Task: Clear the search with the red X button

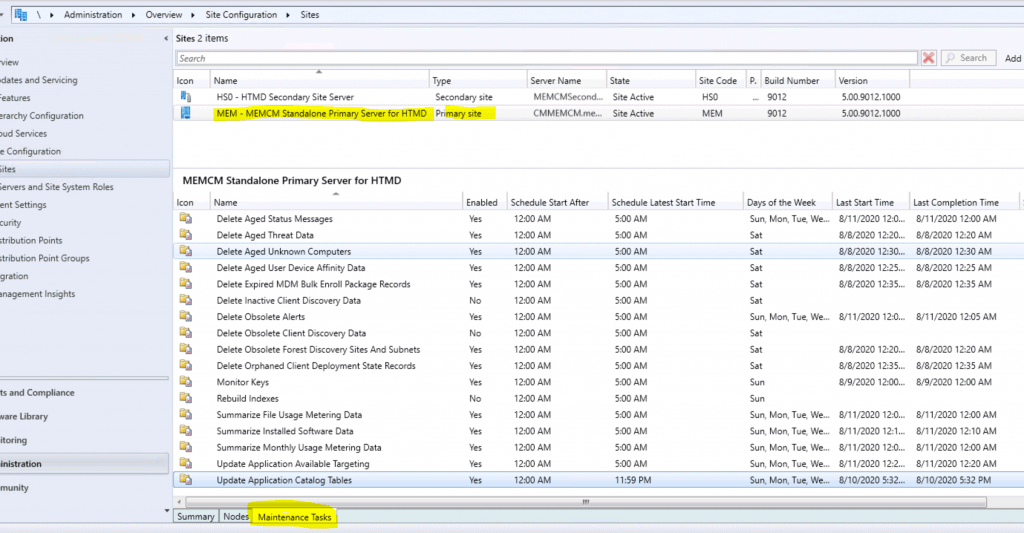Action: pyautogui.click(x=928, y=58)
